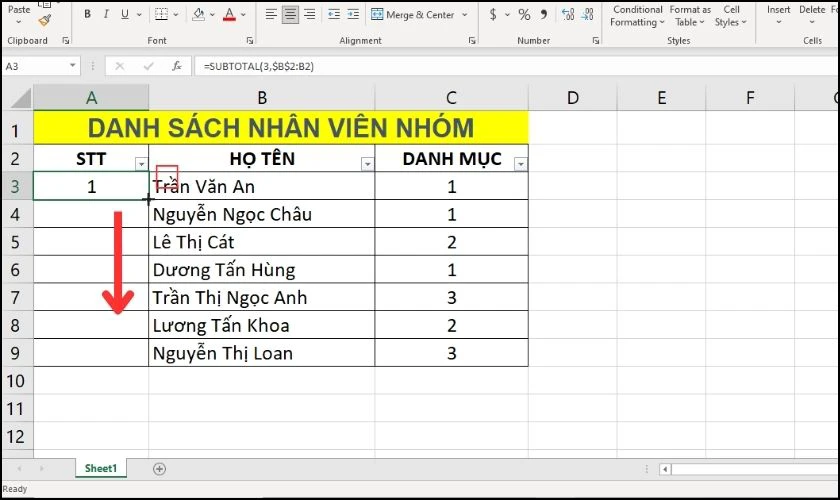Screen dimensions: 840x500
Task: Open Cell Styles gallery
Action: (731, 16)
